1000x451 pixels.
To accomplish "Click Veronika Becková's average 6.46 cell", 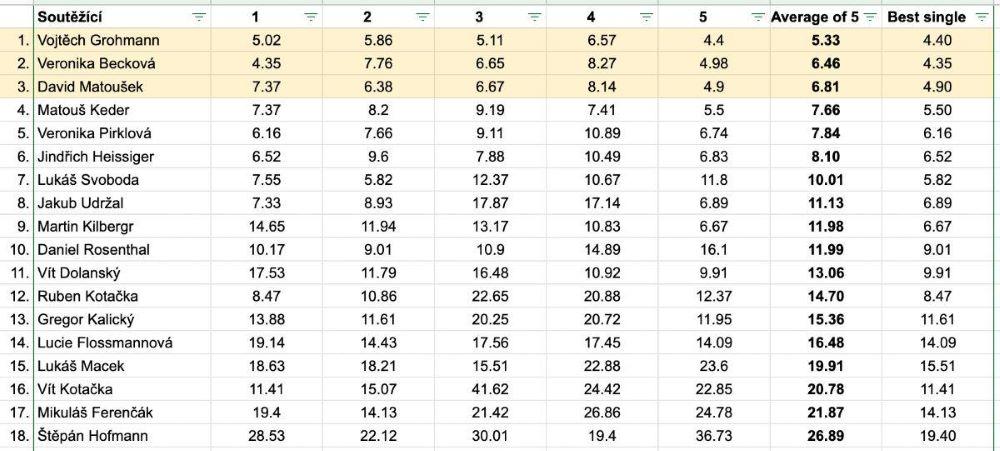I will click(x=825, y=64).
